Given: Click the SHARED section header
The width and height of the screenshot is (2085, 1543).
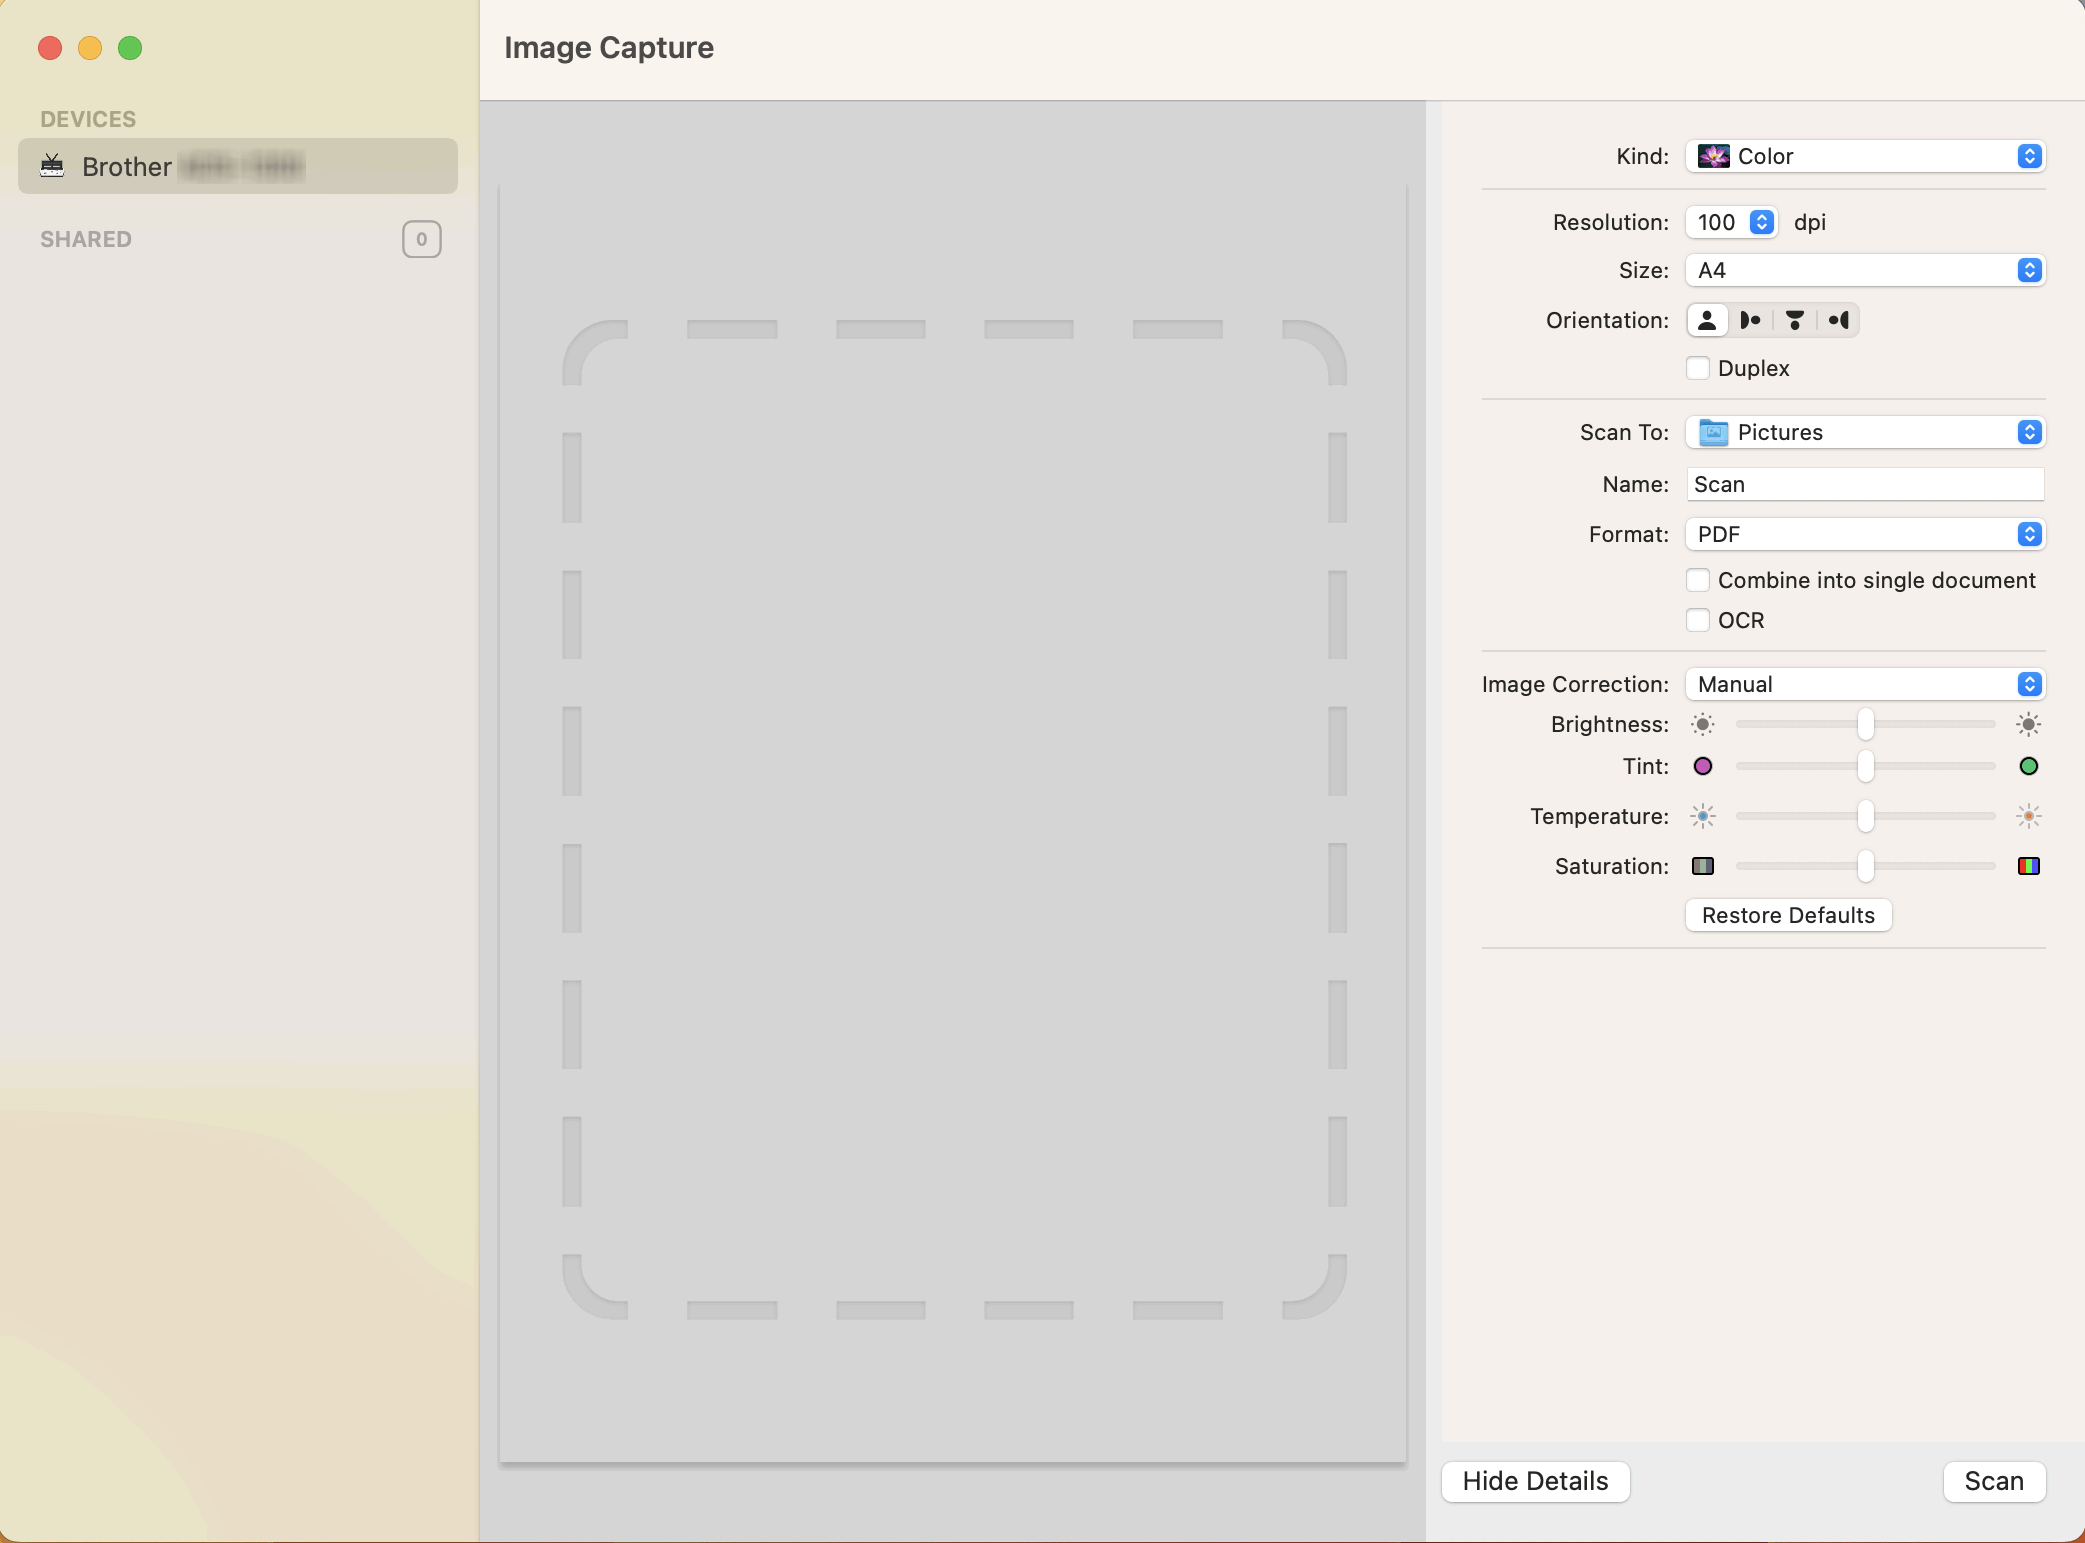Looking at the screenshot, I should click(x=86, y=239).
